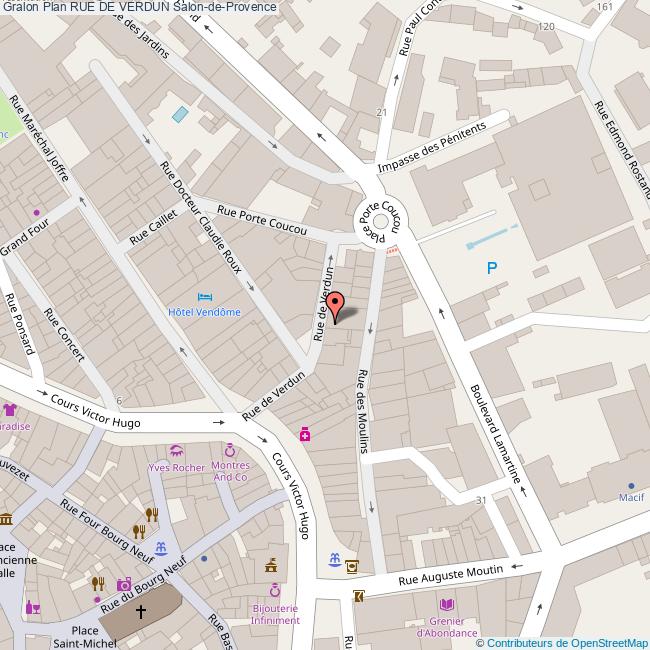Select the fountain icon near Rue Four Bourg Neuf
650x650 pixels.
tap(160, 548)
